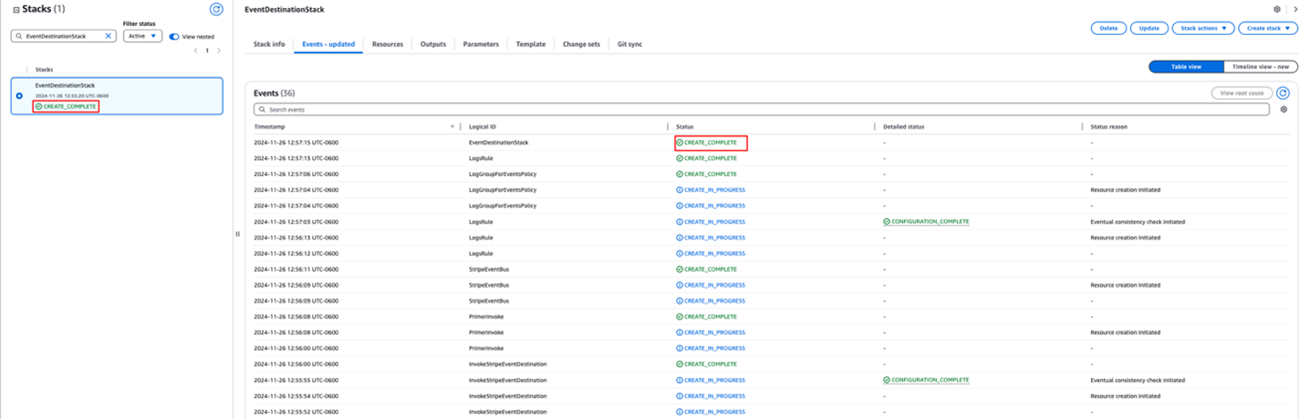The height and width of the screenshot is (419, 1299).
Task: Clear the stack search filter text
Action: point(108,36)
